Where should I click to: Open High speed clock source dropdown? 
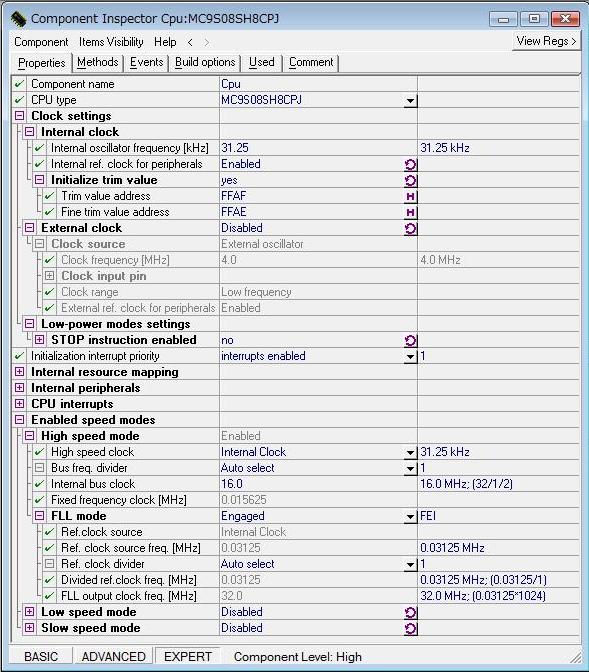click(x=410, y=453)
